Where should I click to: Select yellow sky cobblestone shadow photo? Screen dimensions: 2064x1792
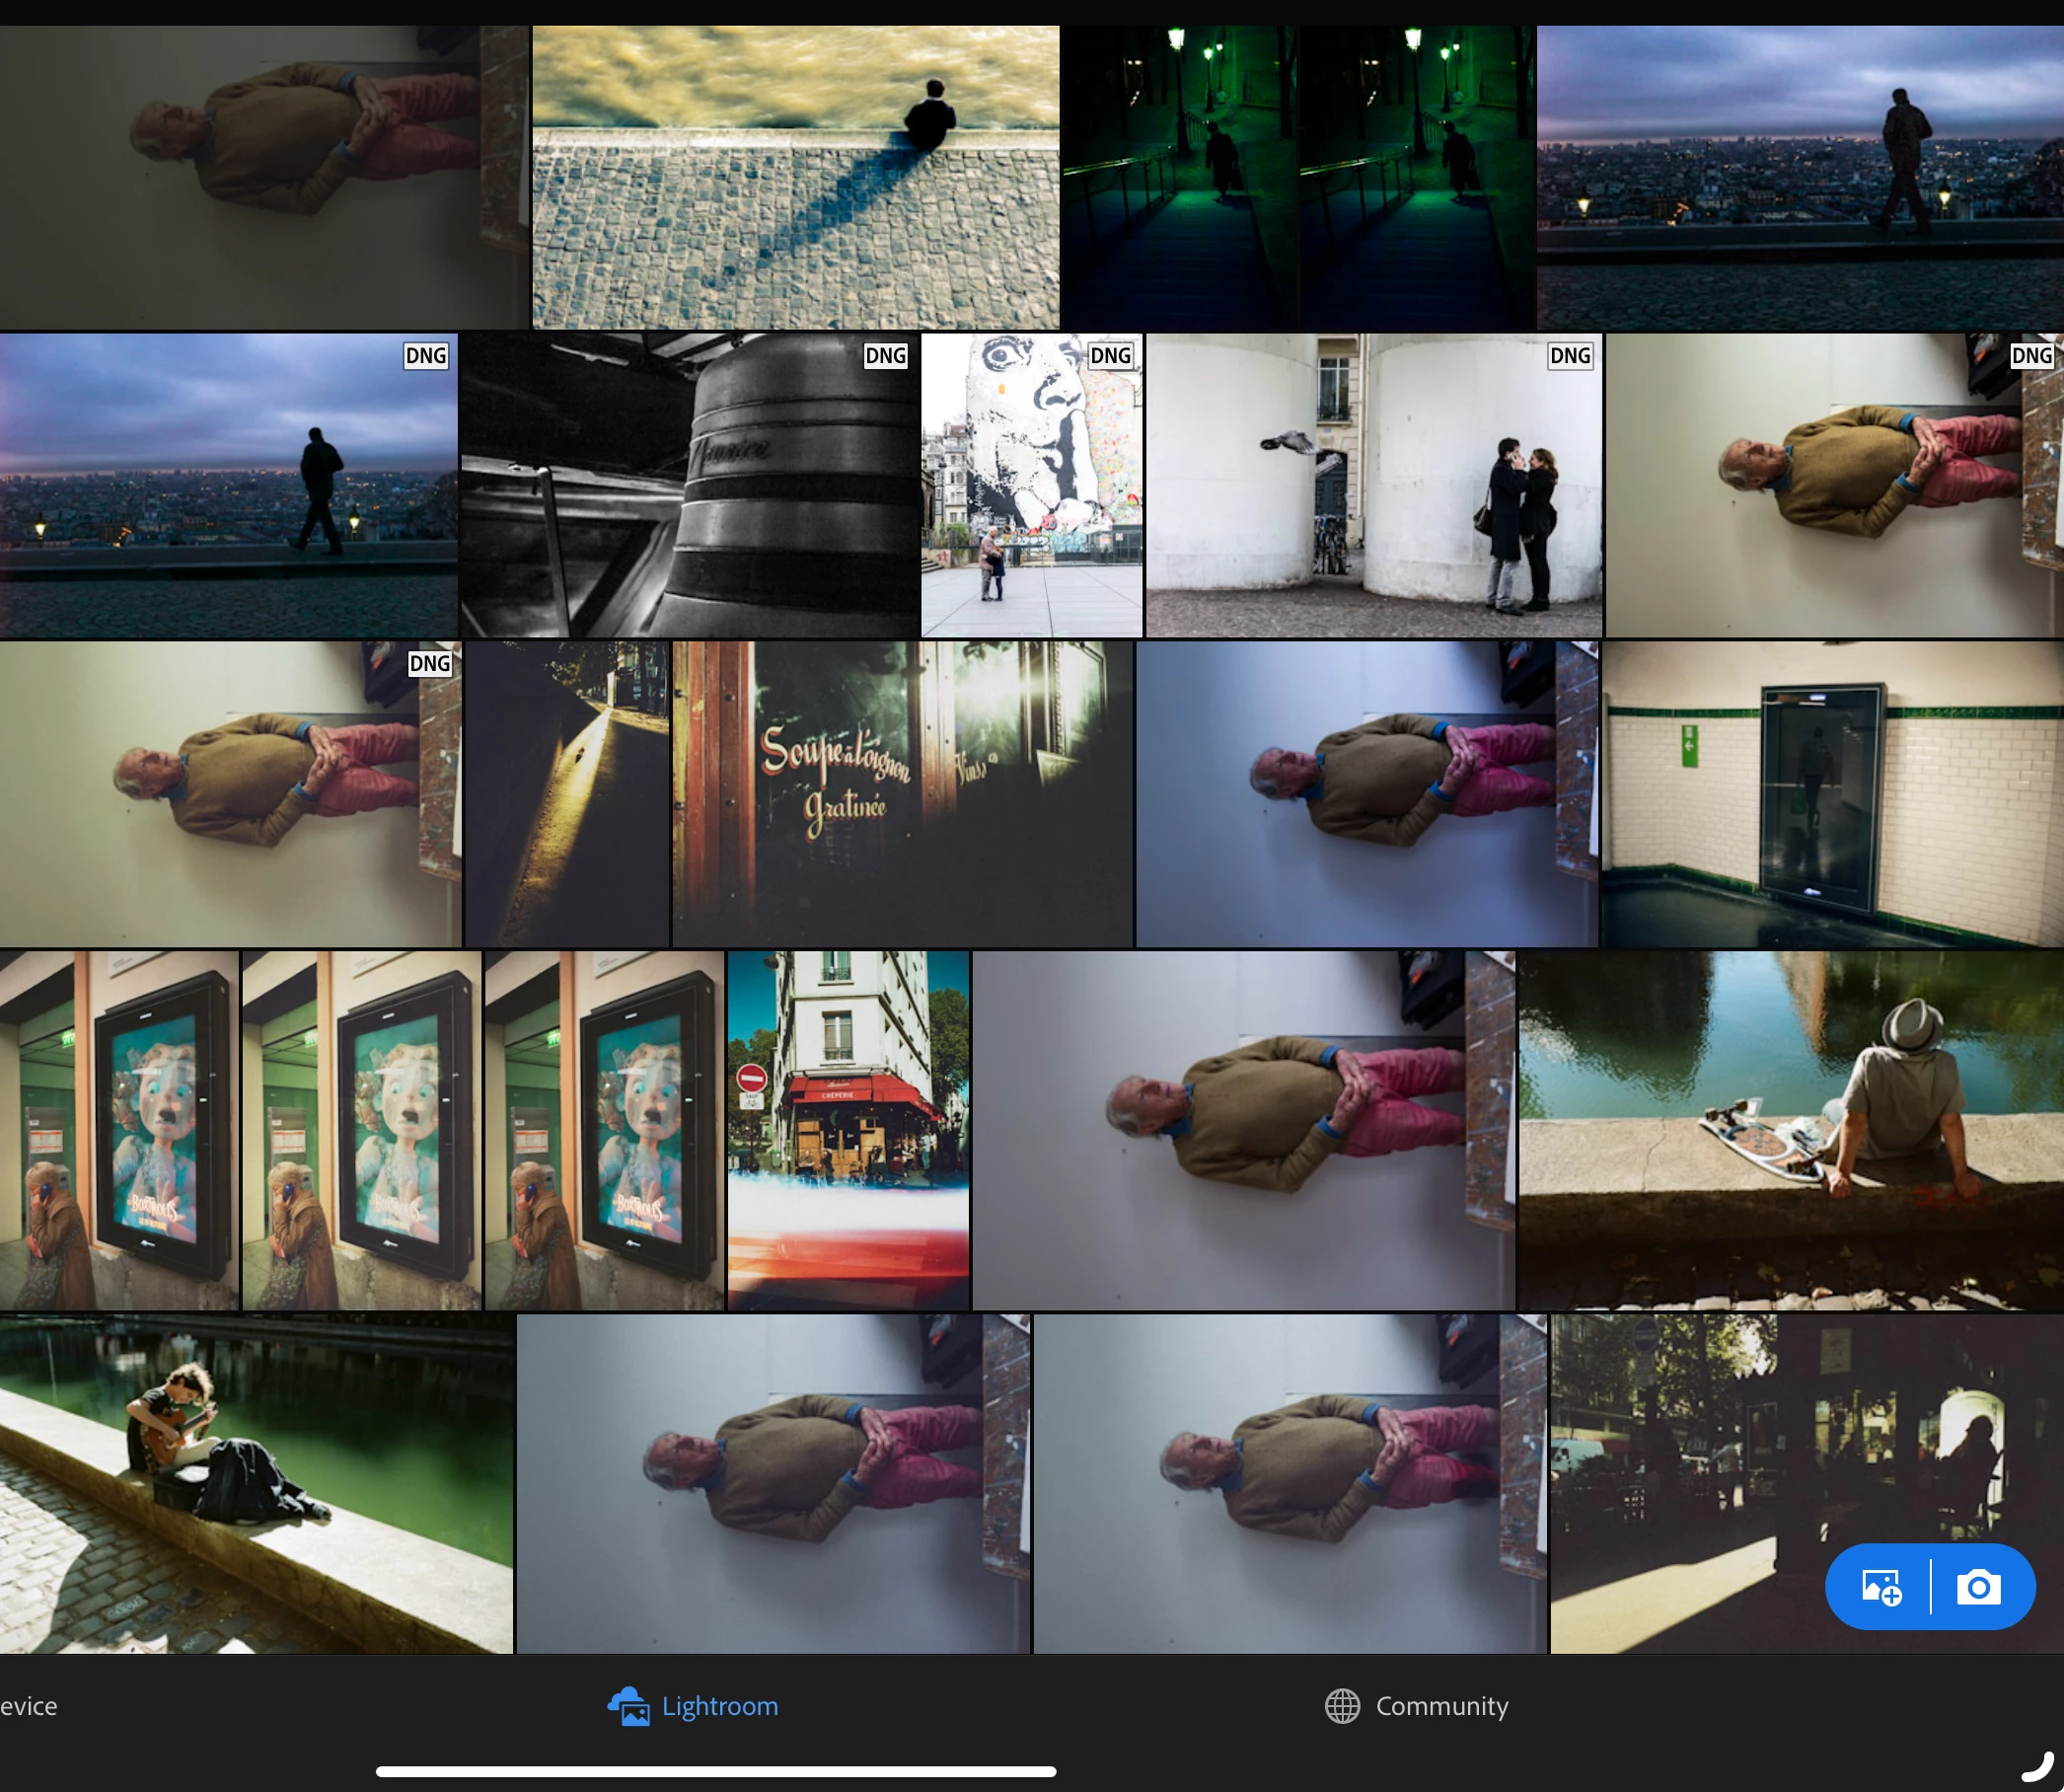(x=795, y=178)
